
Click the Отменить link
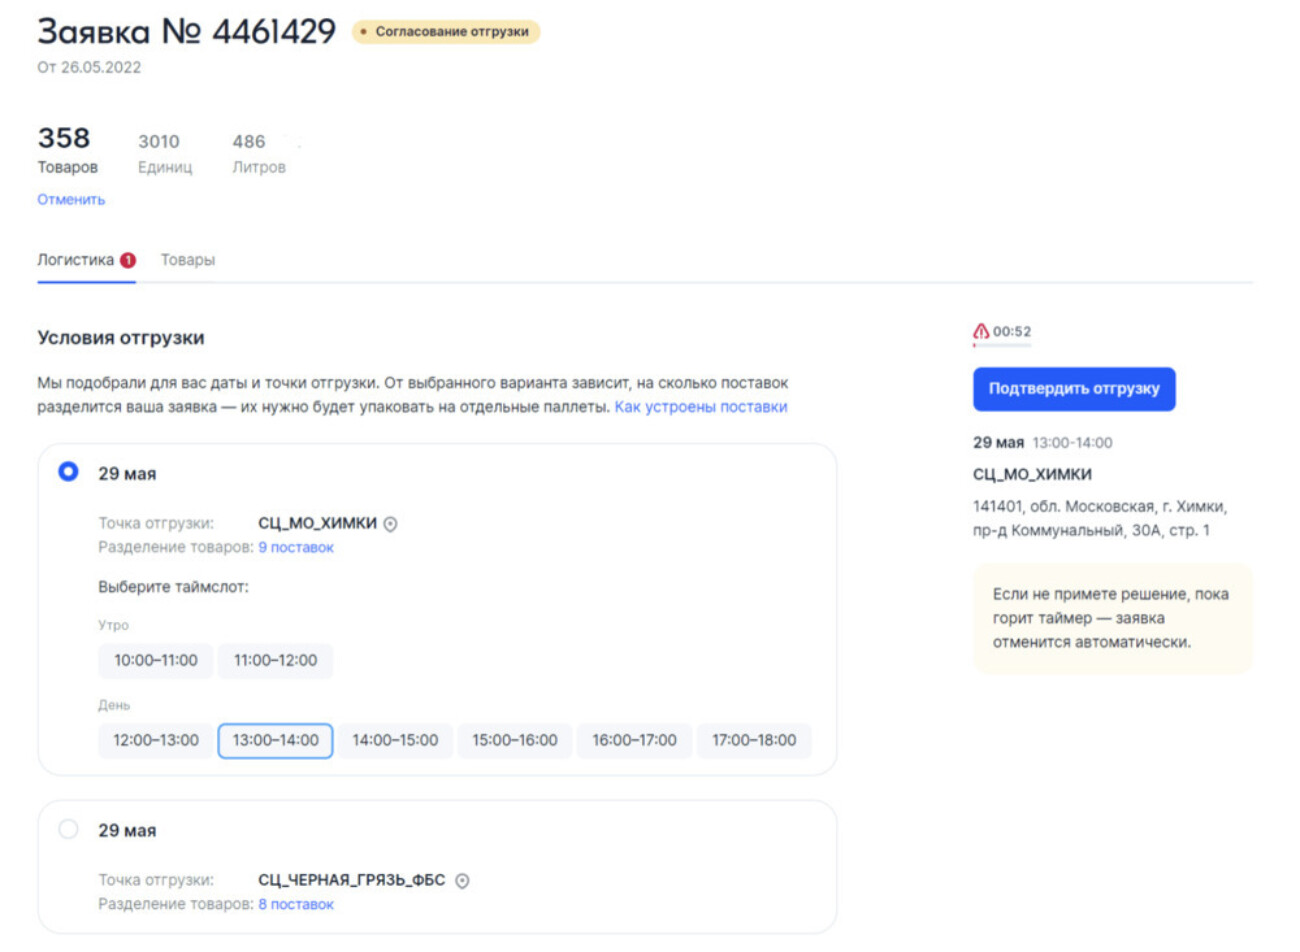(71, 200)
